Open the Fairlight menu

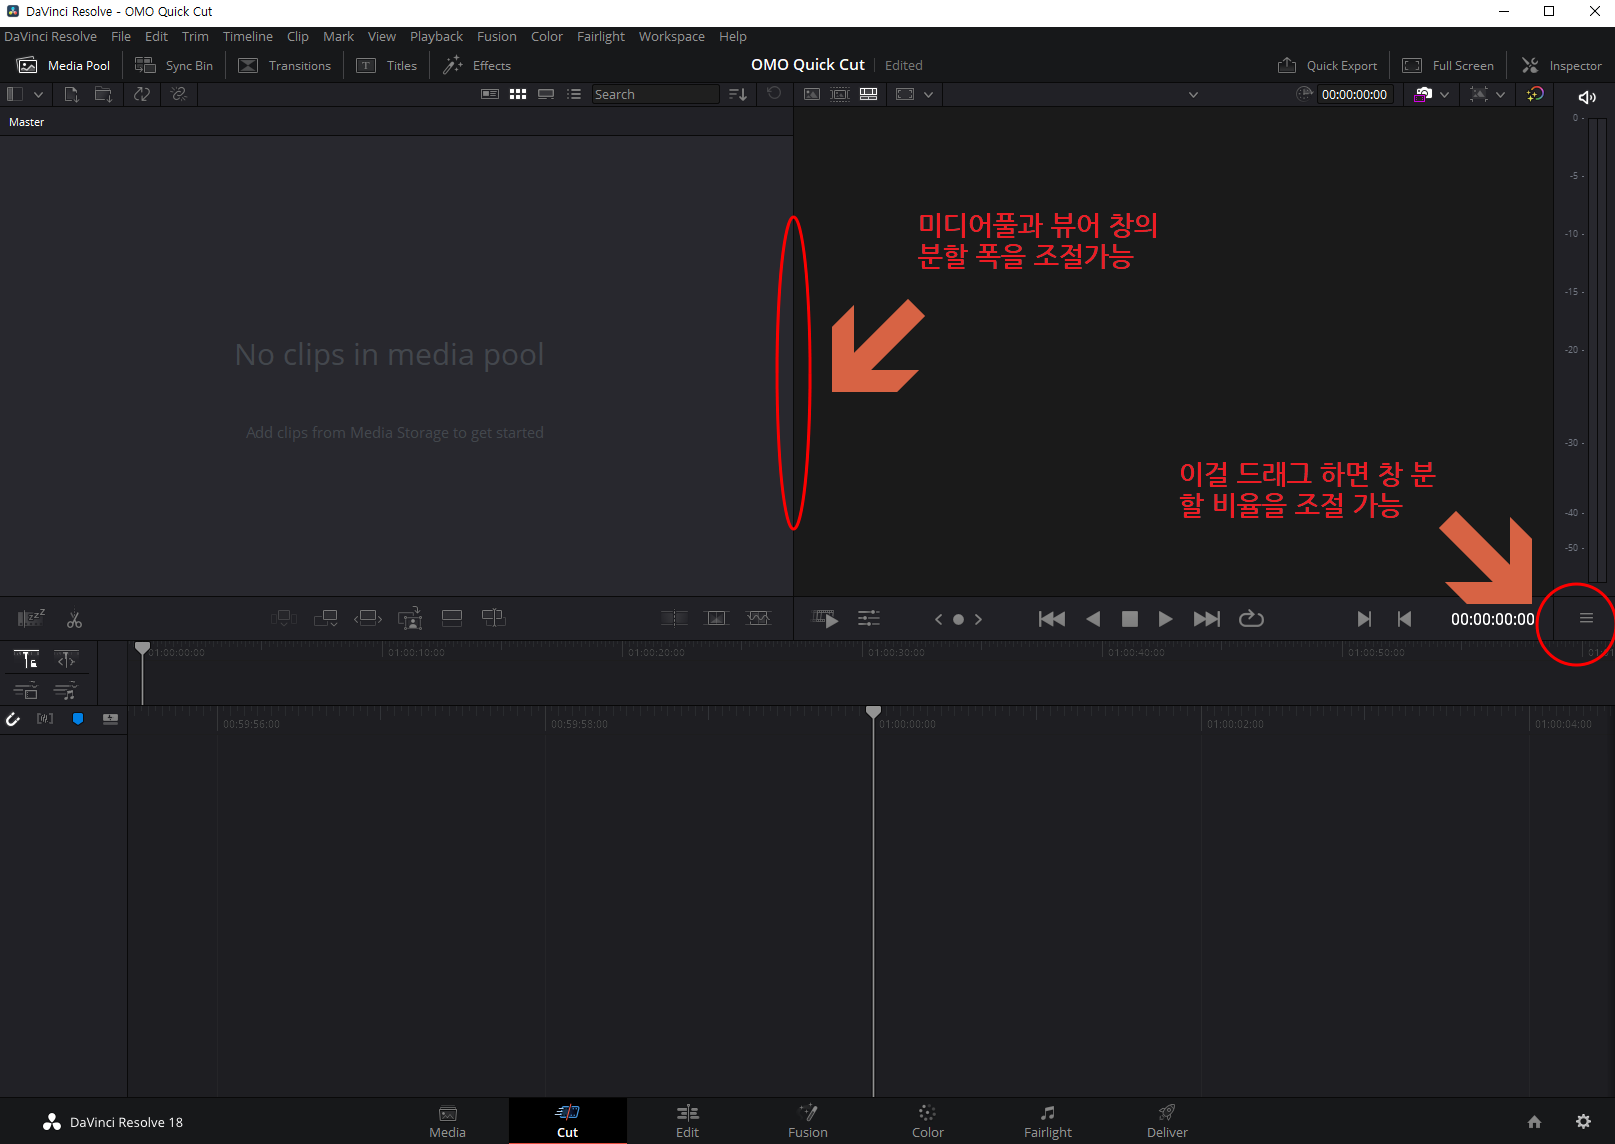pyautogui.click(x=601, y=36)
